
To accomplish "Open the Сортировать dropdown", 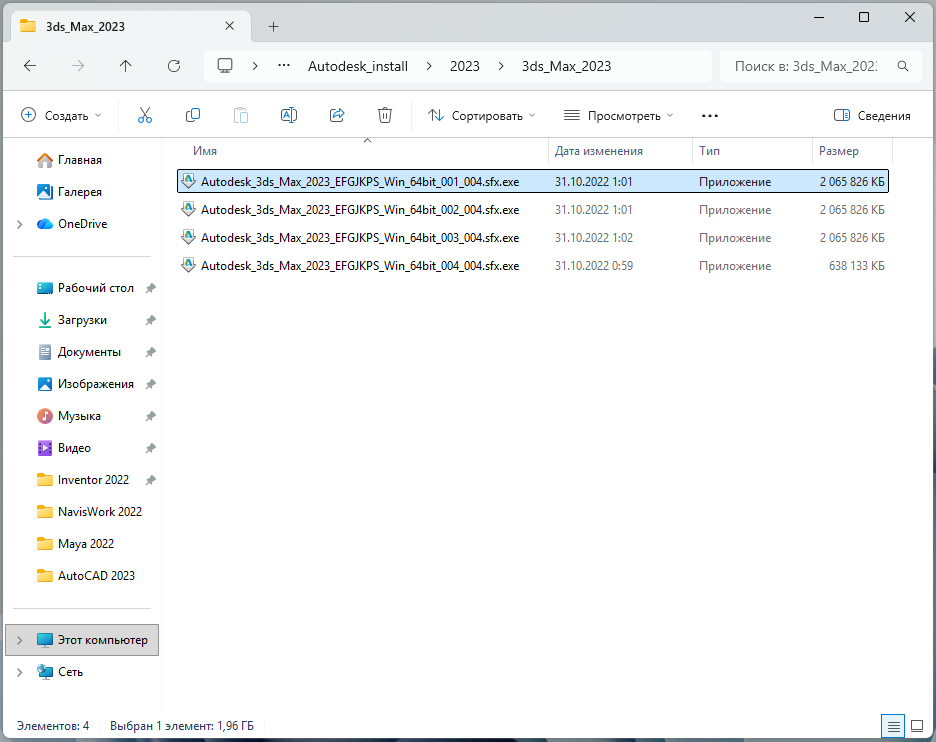I will point(481,115).
